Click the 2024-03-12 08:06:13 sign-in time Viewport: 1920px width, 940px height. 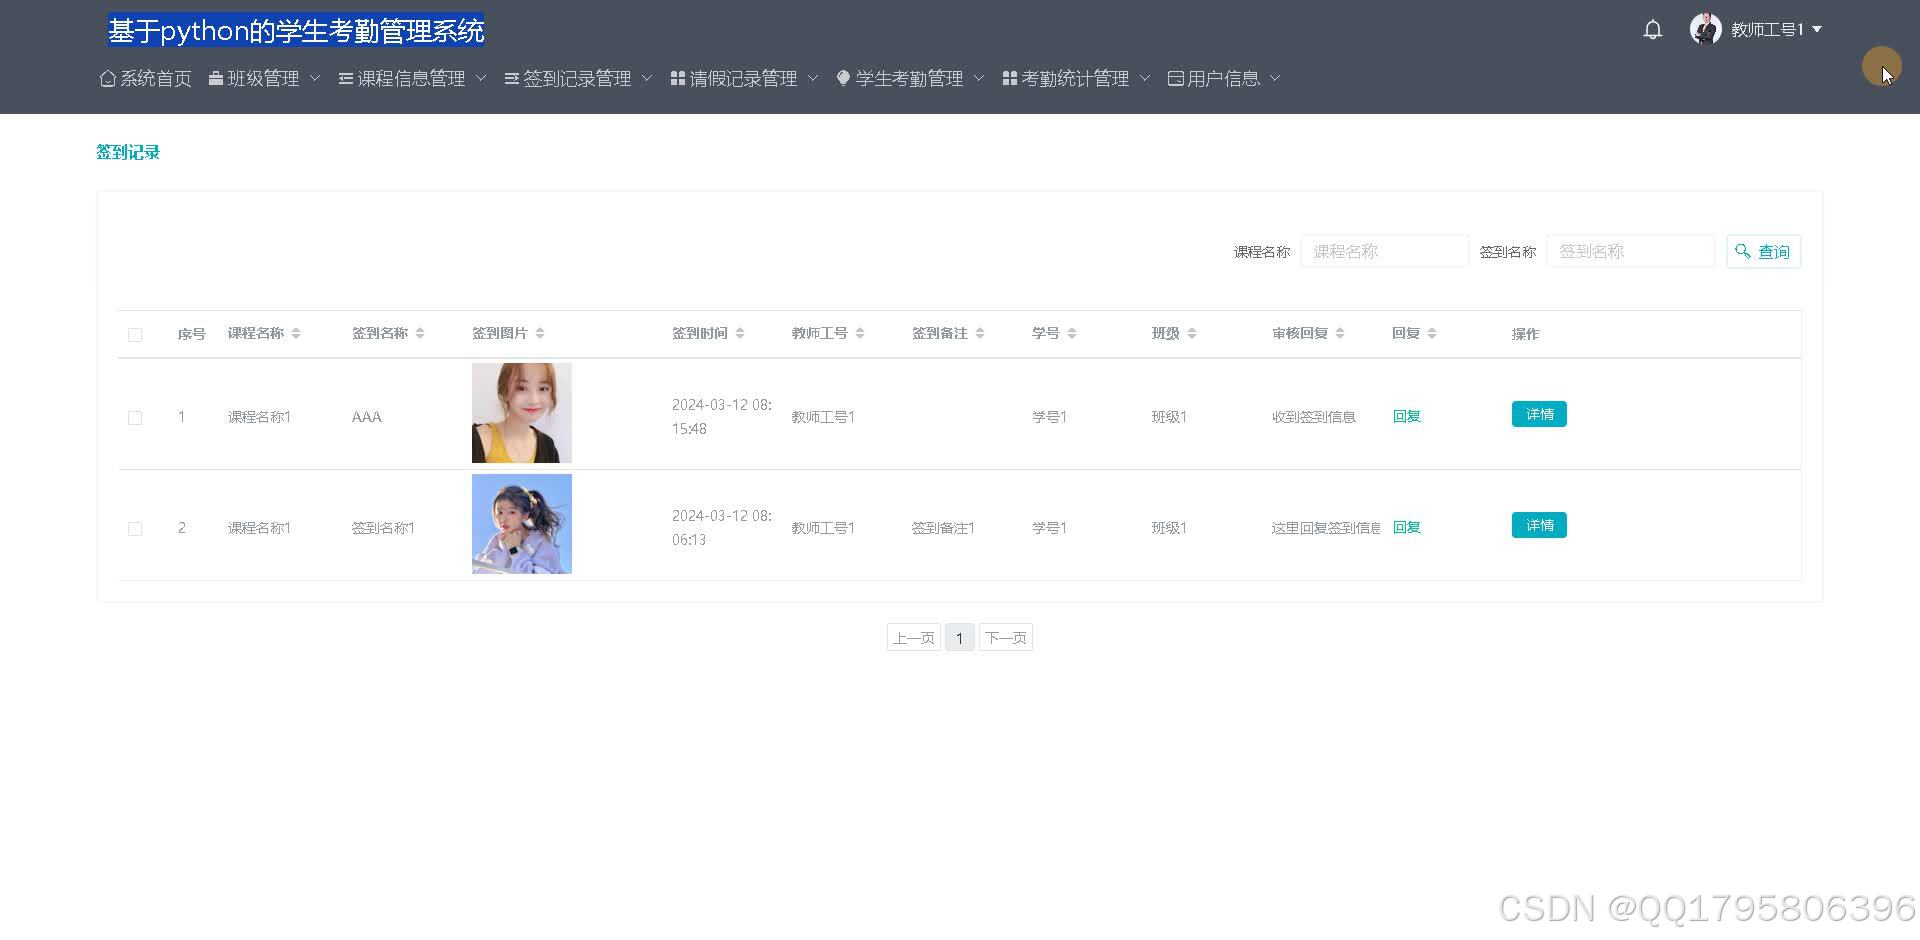[x=722, y=528]
